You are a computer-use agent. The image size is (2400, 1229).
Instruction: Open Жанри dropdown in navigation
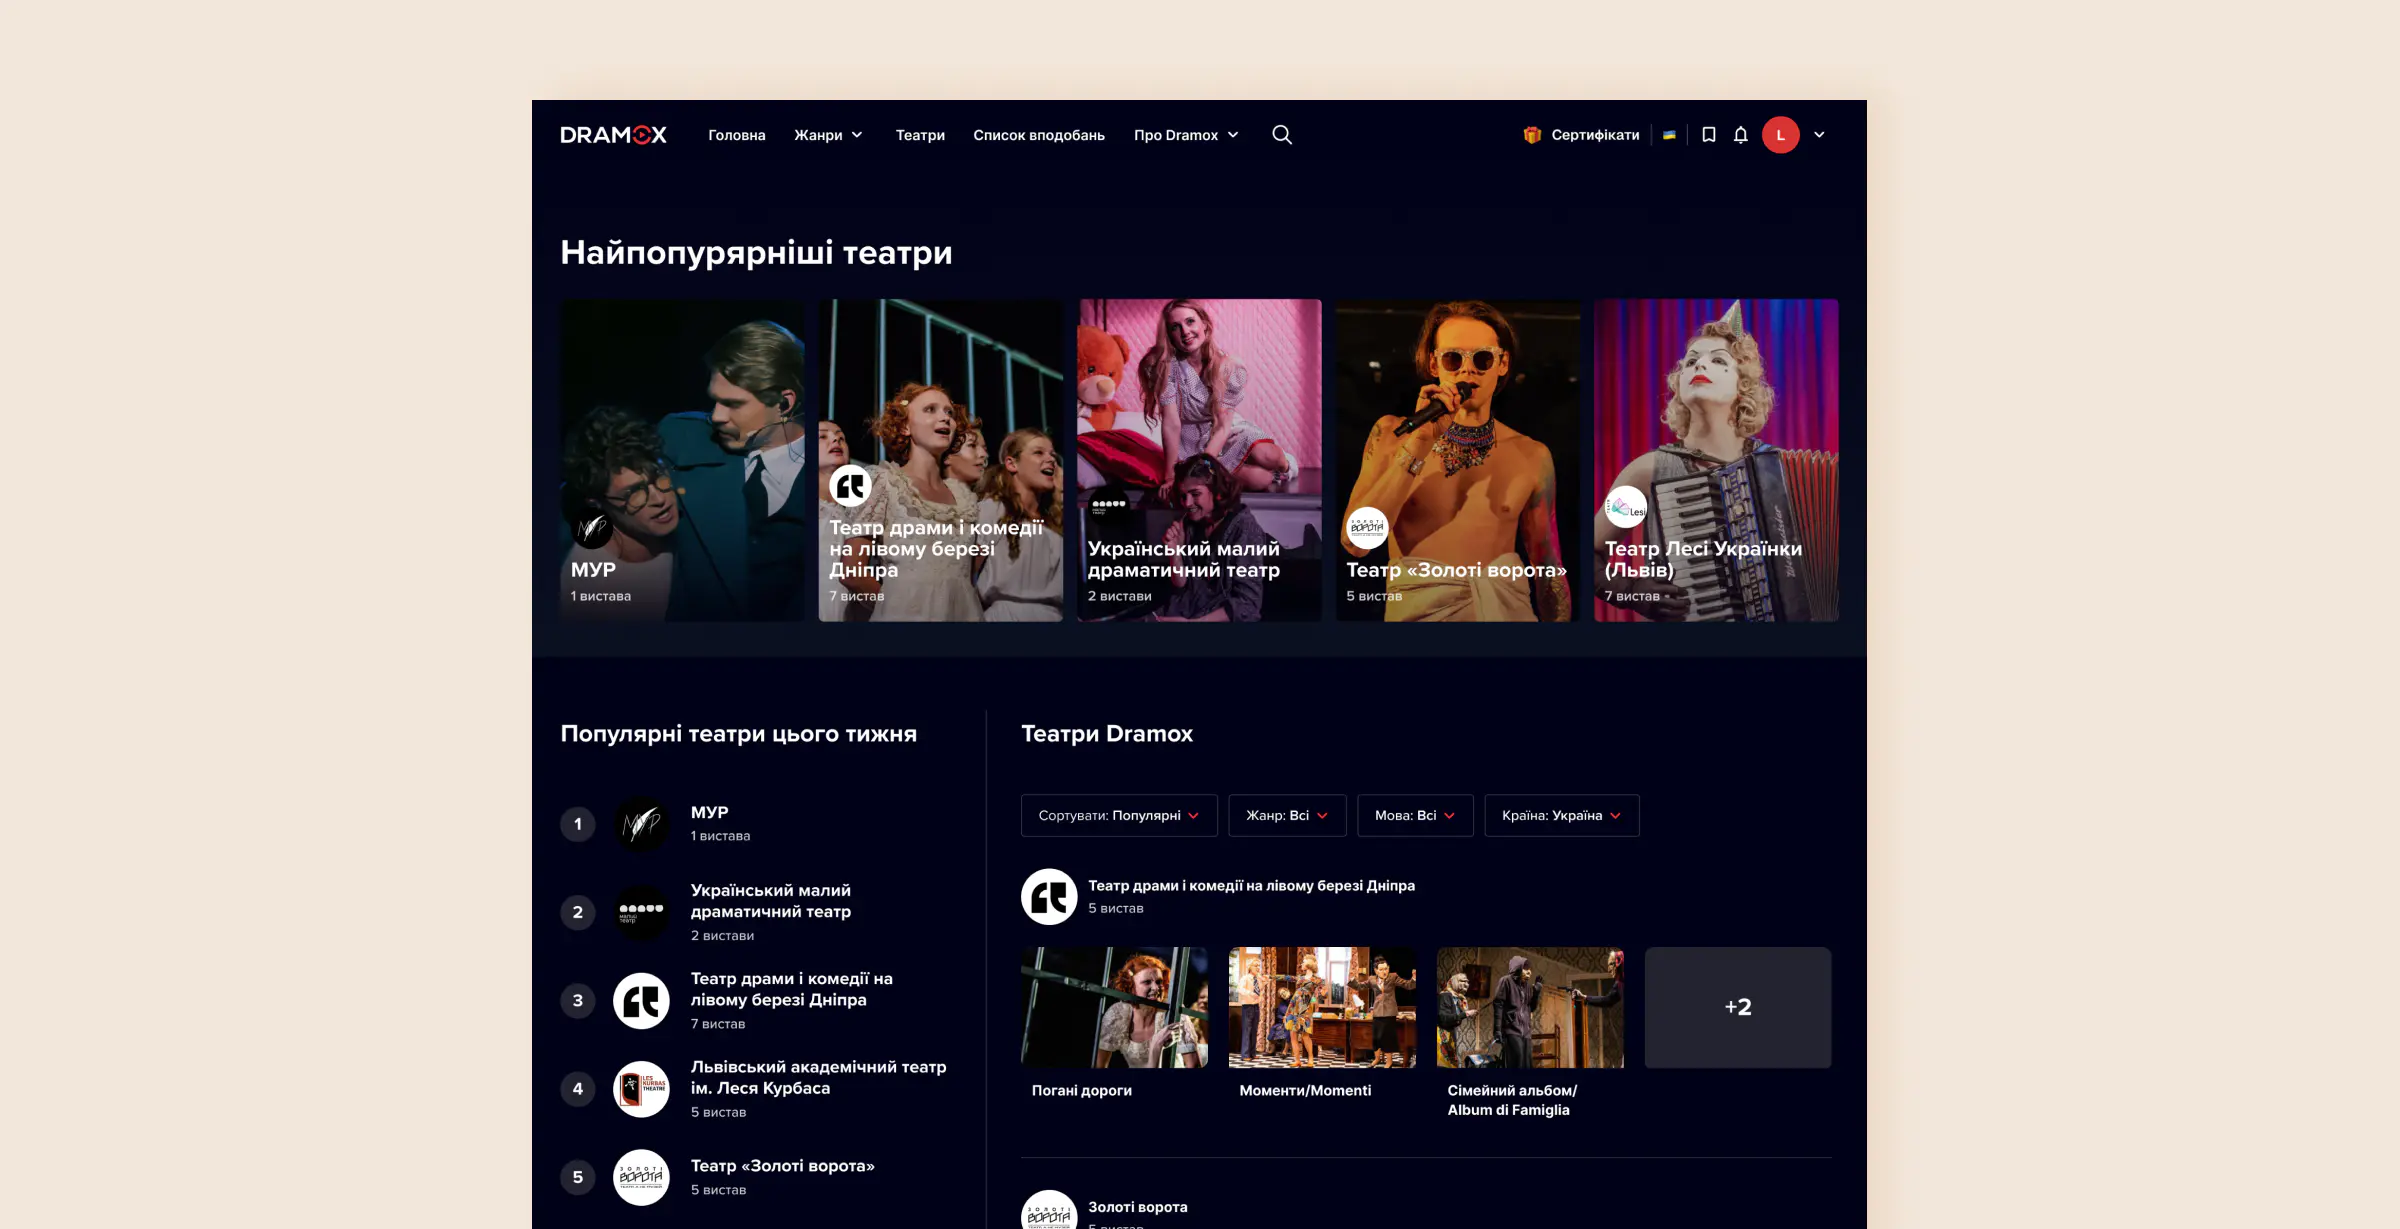[828, 135]
